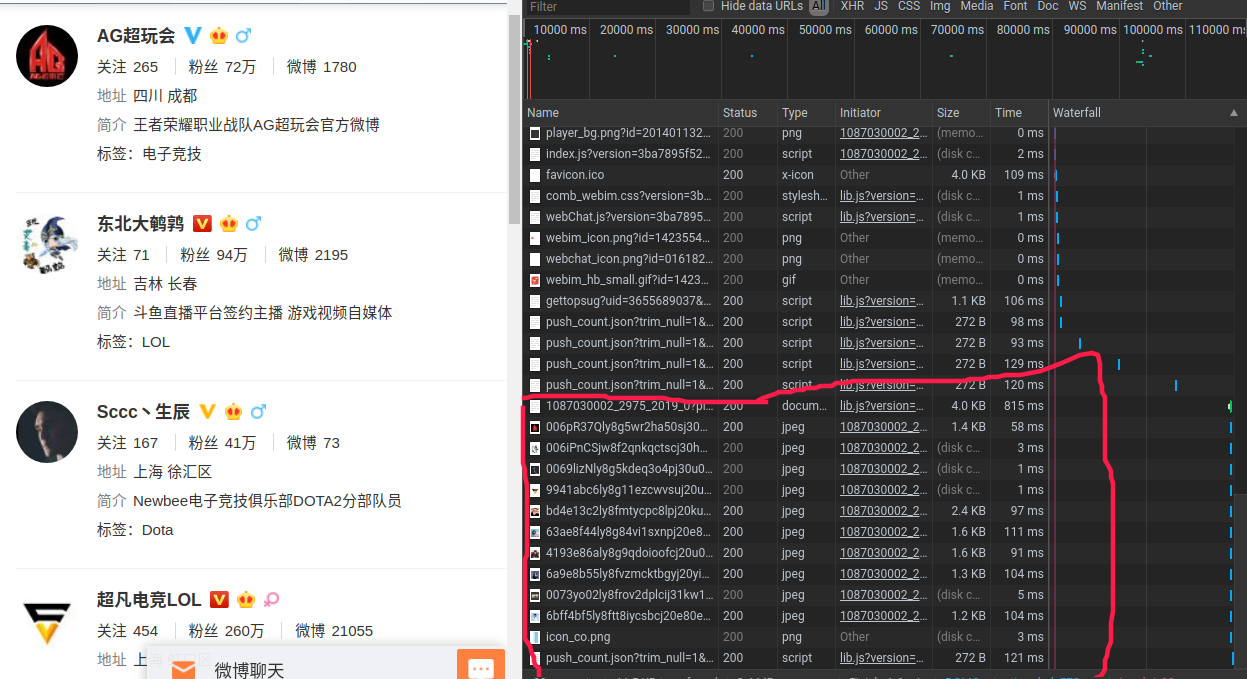Screen dimensions: 1247x679
Task: Open Sccc丶生辰 avatar photo
Action: point(47,431)
